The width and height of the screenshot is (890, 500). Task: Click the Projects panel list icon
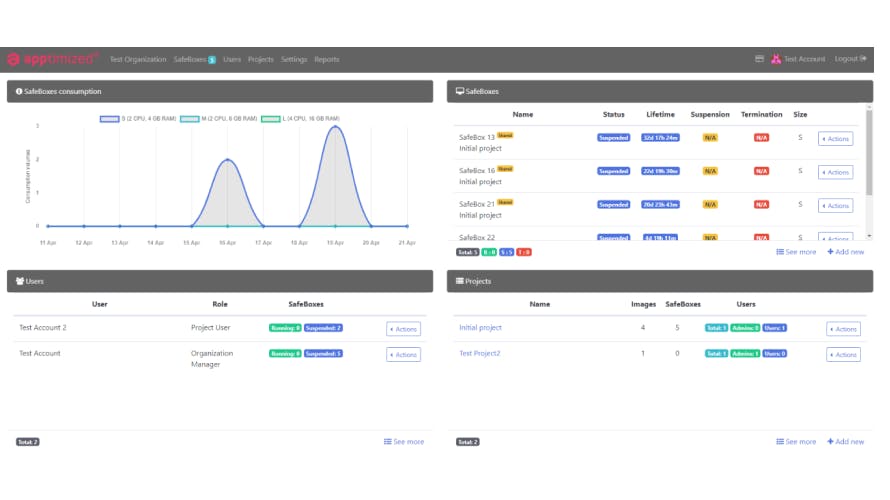click(x=460, y=281)
